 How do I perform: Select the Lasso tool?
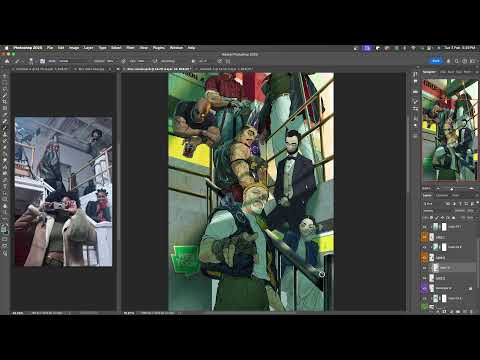tap(5, 89)
